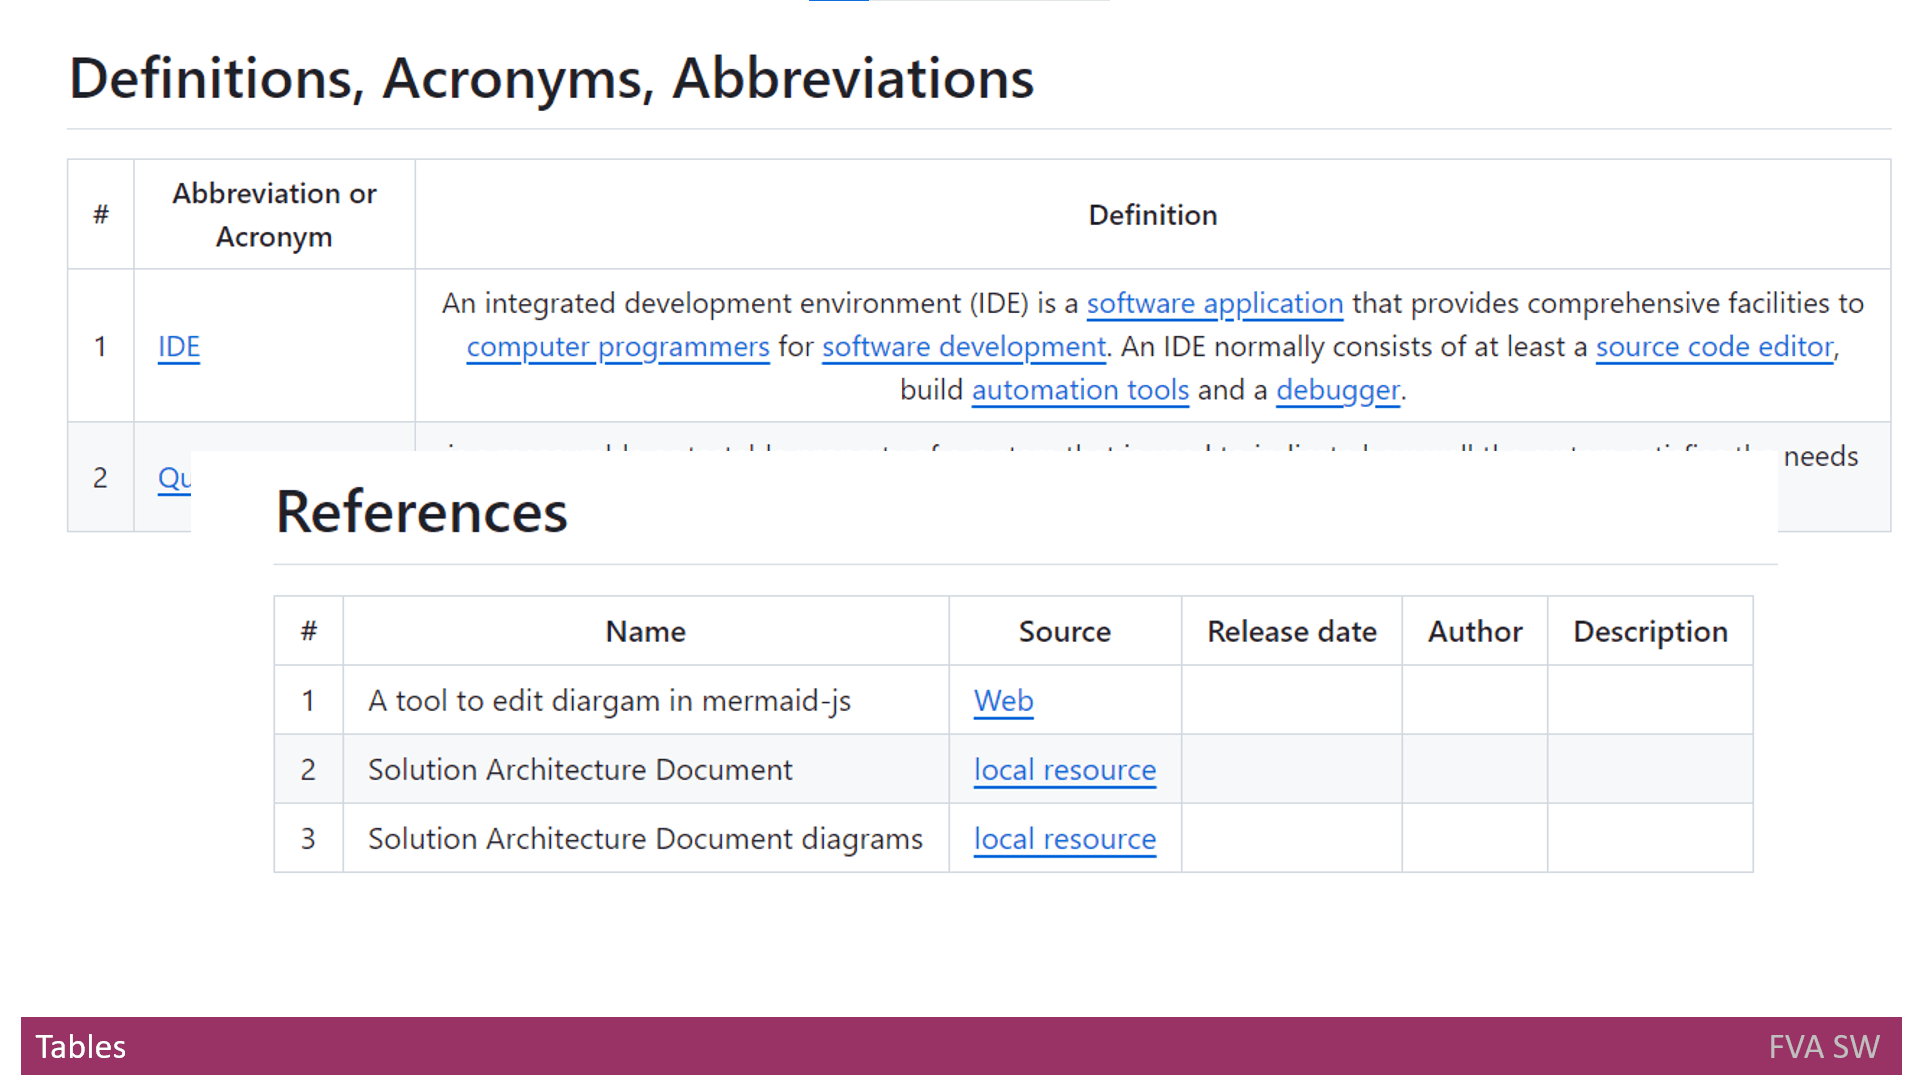This screenshot has width=1920, height=1080.
Task: Click the Description column header
Action: (x=1650, y=632)
